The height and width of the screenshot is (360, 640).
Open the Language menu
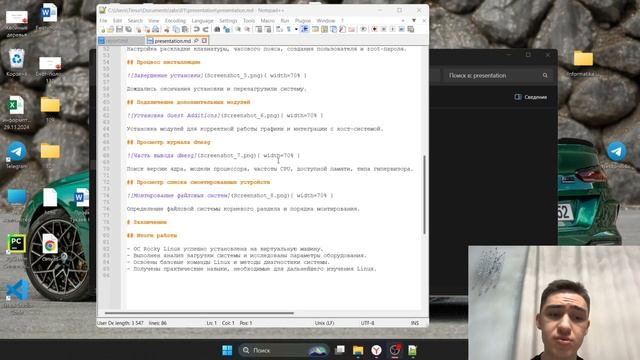pyautogui.click(x=202, y=20)
